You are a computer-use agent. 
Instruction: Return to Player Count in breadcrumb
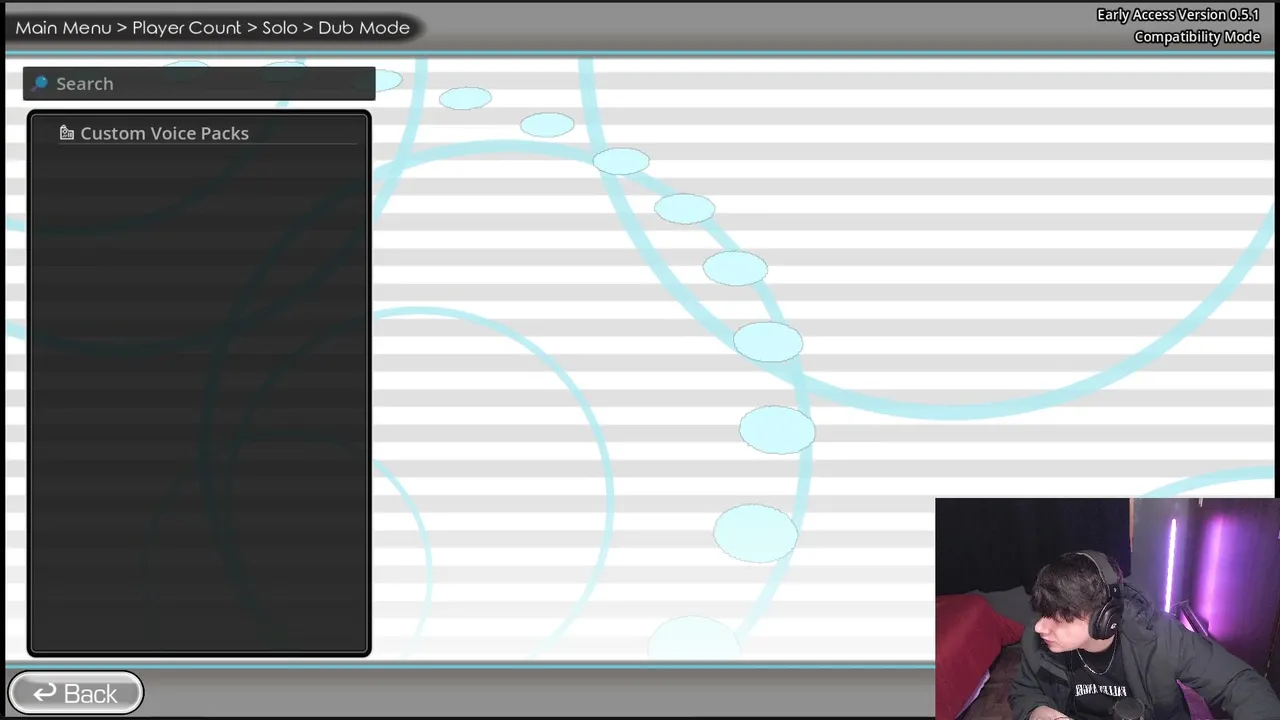pos(187,28)
